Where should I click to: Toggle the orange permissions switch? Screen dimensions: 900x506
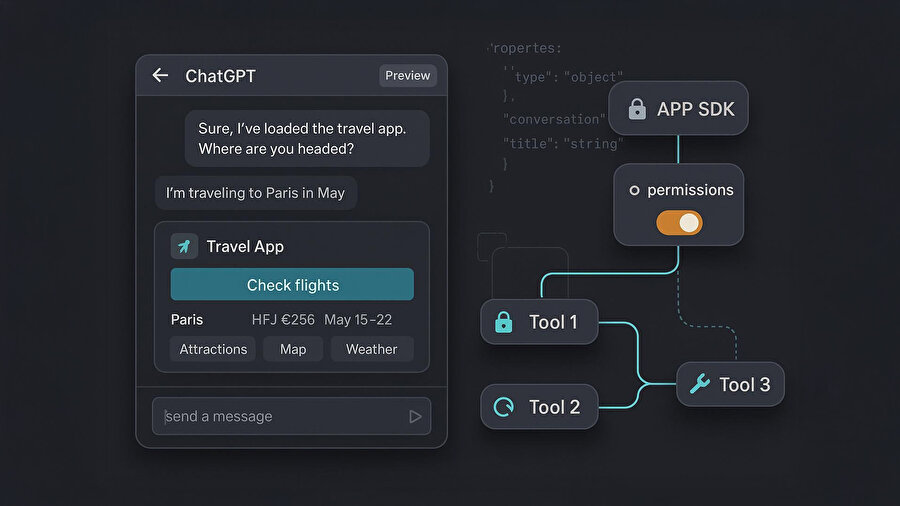[x=679, y=223]
